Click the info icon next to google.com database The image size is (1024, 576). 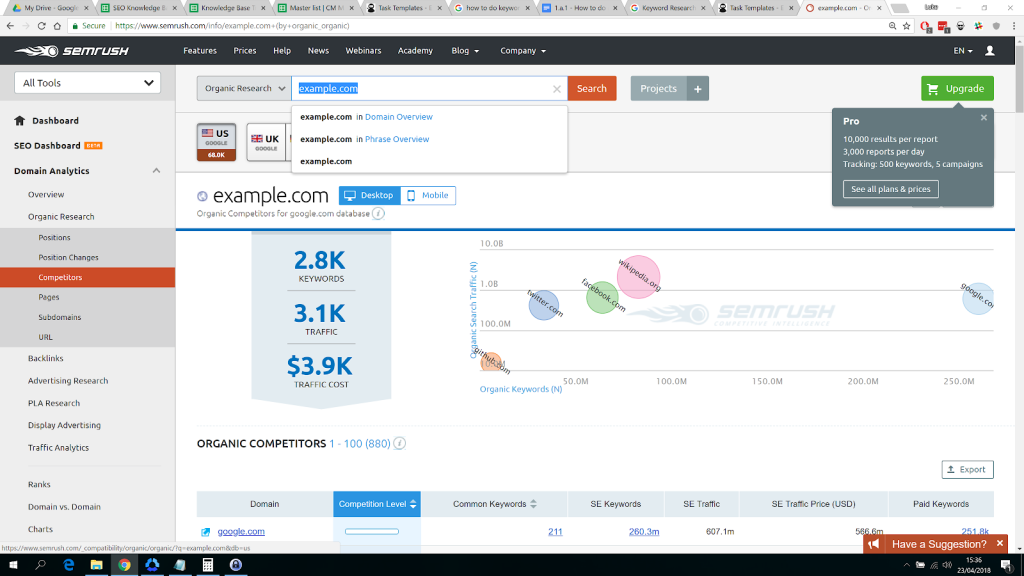378,214
